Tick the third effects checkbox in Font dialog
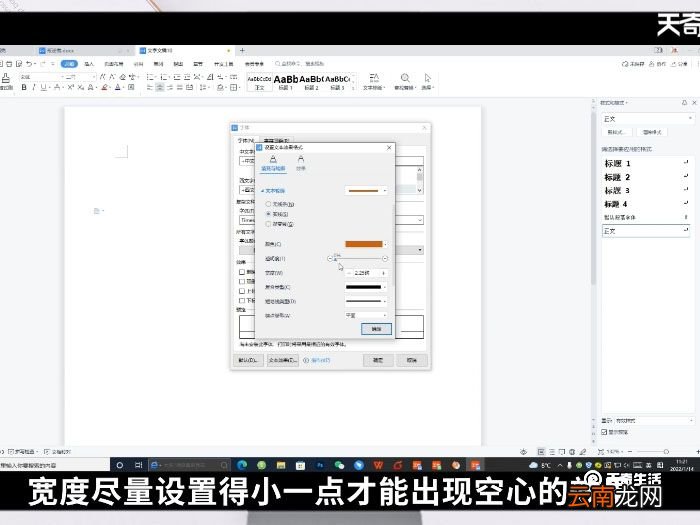This screenshot has height=525, width=700. 242,291
